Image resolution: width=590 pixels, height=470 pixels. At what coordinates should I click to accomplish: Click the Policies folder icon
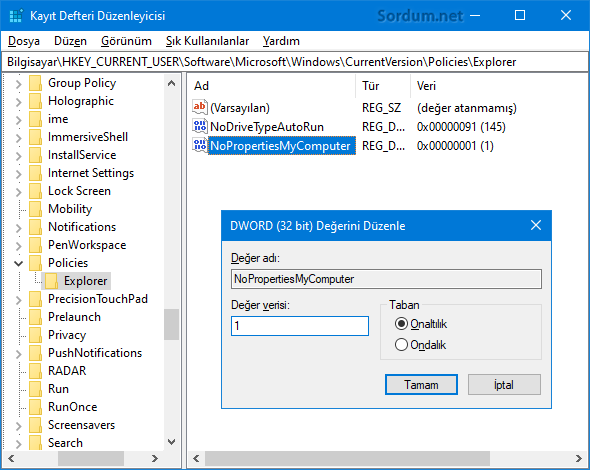click(35, 263)
